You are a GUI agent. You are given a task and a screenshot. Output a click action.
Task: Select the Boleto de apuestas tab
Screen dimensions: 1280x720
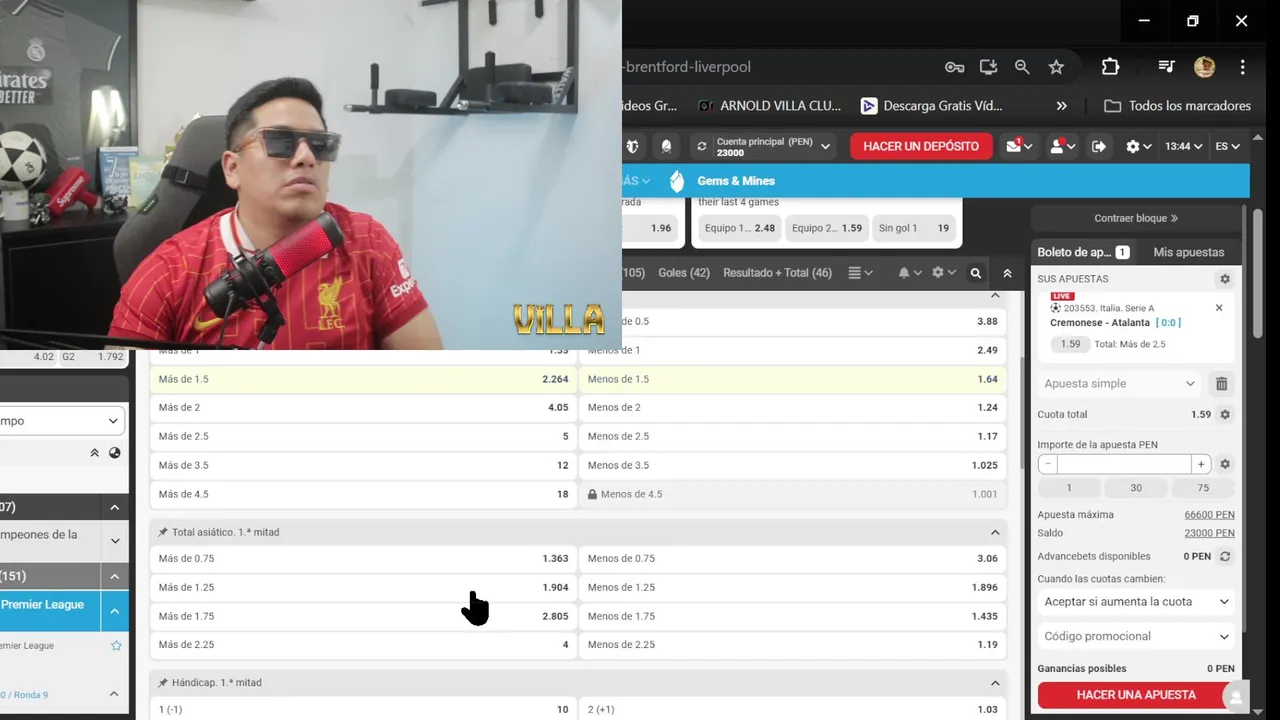point(1083,252)
